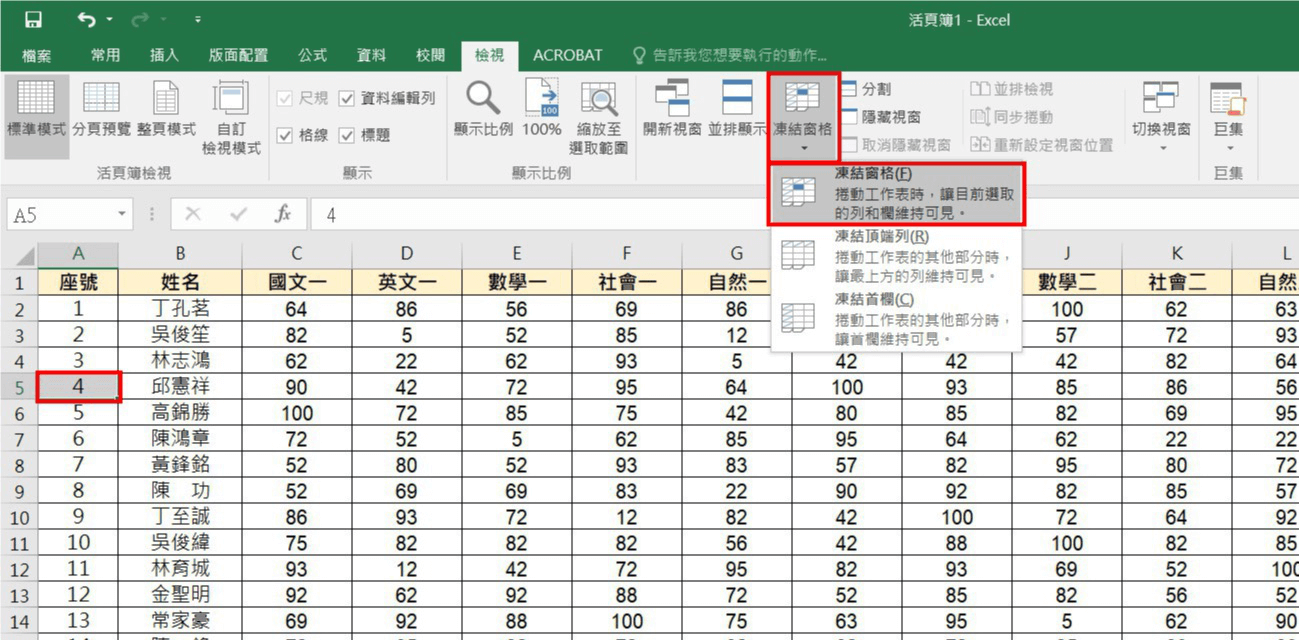Screen dimensions: 1299x640
Task: Click the name cell 常家豪
Action: 179,621
